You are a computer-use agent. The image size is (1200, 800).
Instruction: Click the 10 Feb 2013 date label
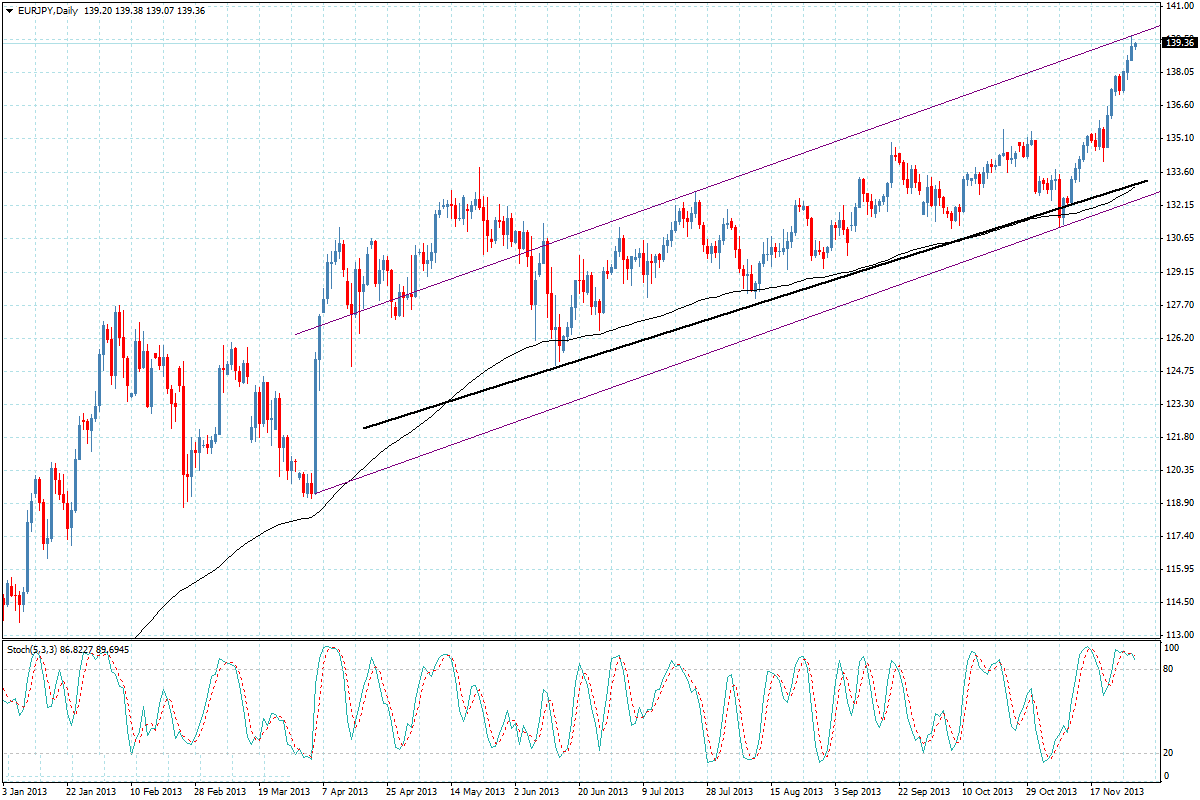pyautogui.click(x=157, y=791)
